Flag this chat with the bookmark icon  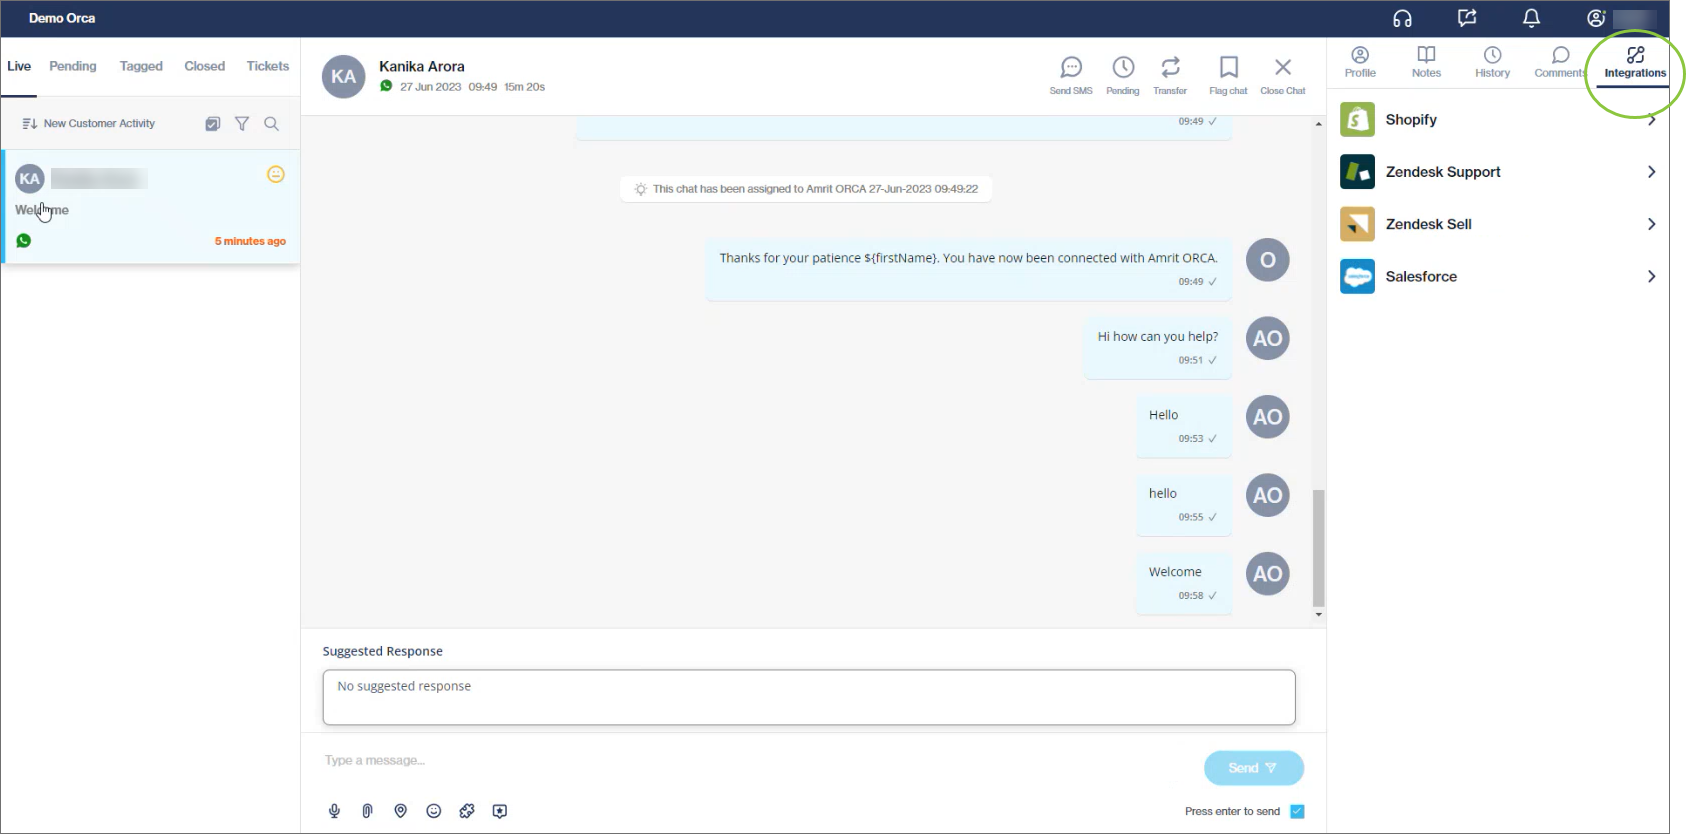(x=1228, y=68)
